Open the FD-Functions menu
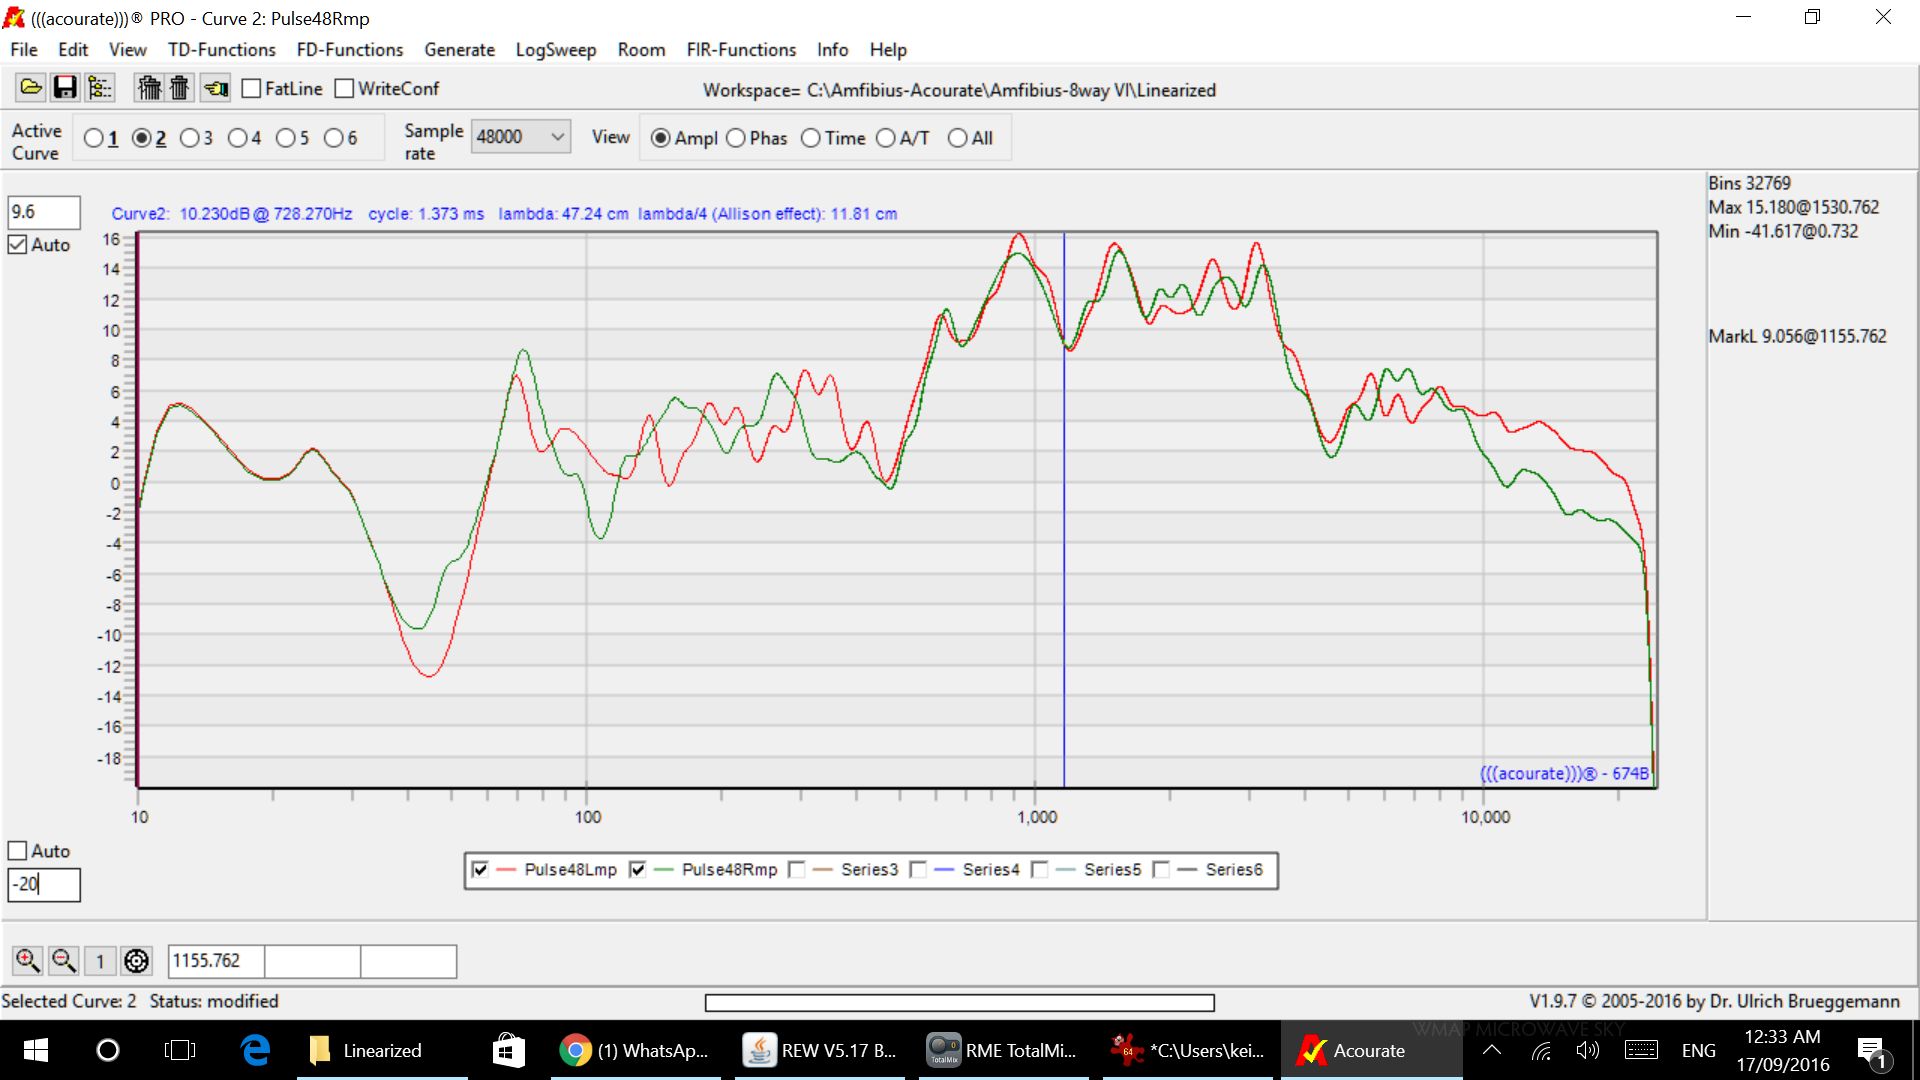The width and height of the screenshot is (1920, 1080). (x=350, y=50)
